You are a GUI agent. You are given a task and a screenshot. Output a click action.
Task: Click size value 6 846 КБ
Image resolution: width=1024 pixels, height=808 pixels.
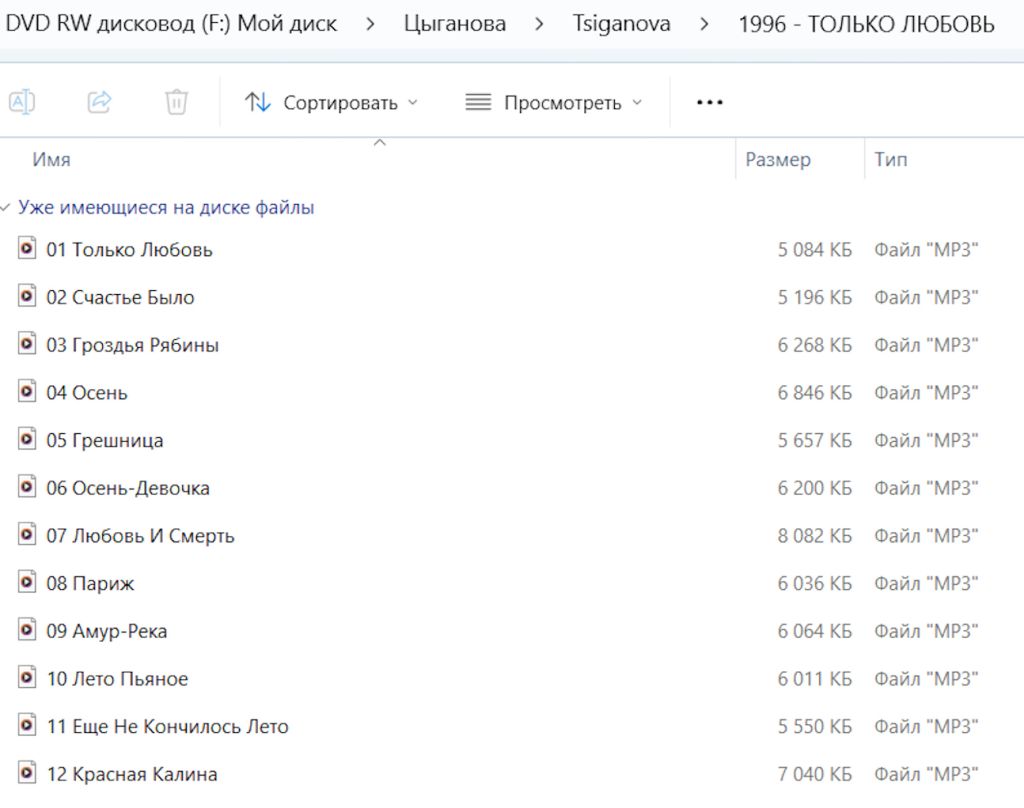(x=814, y=393)
